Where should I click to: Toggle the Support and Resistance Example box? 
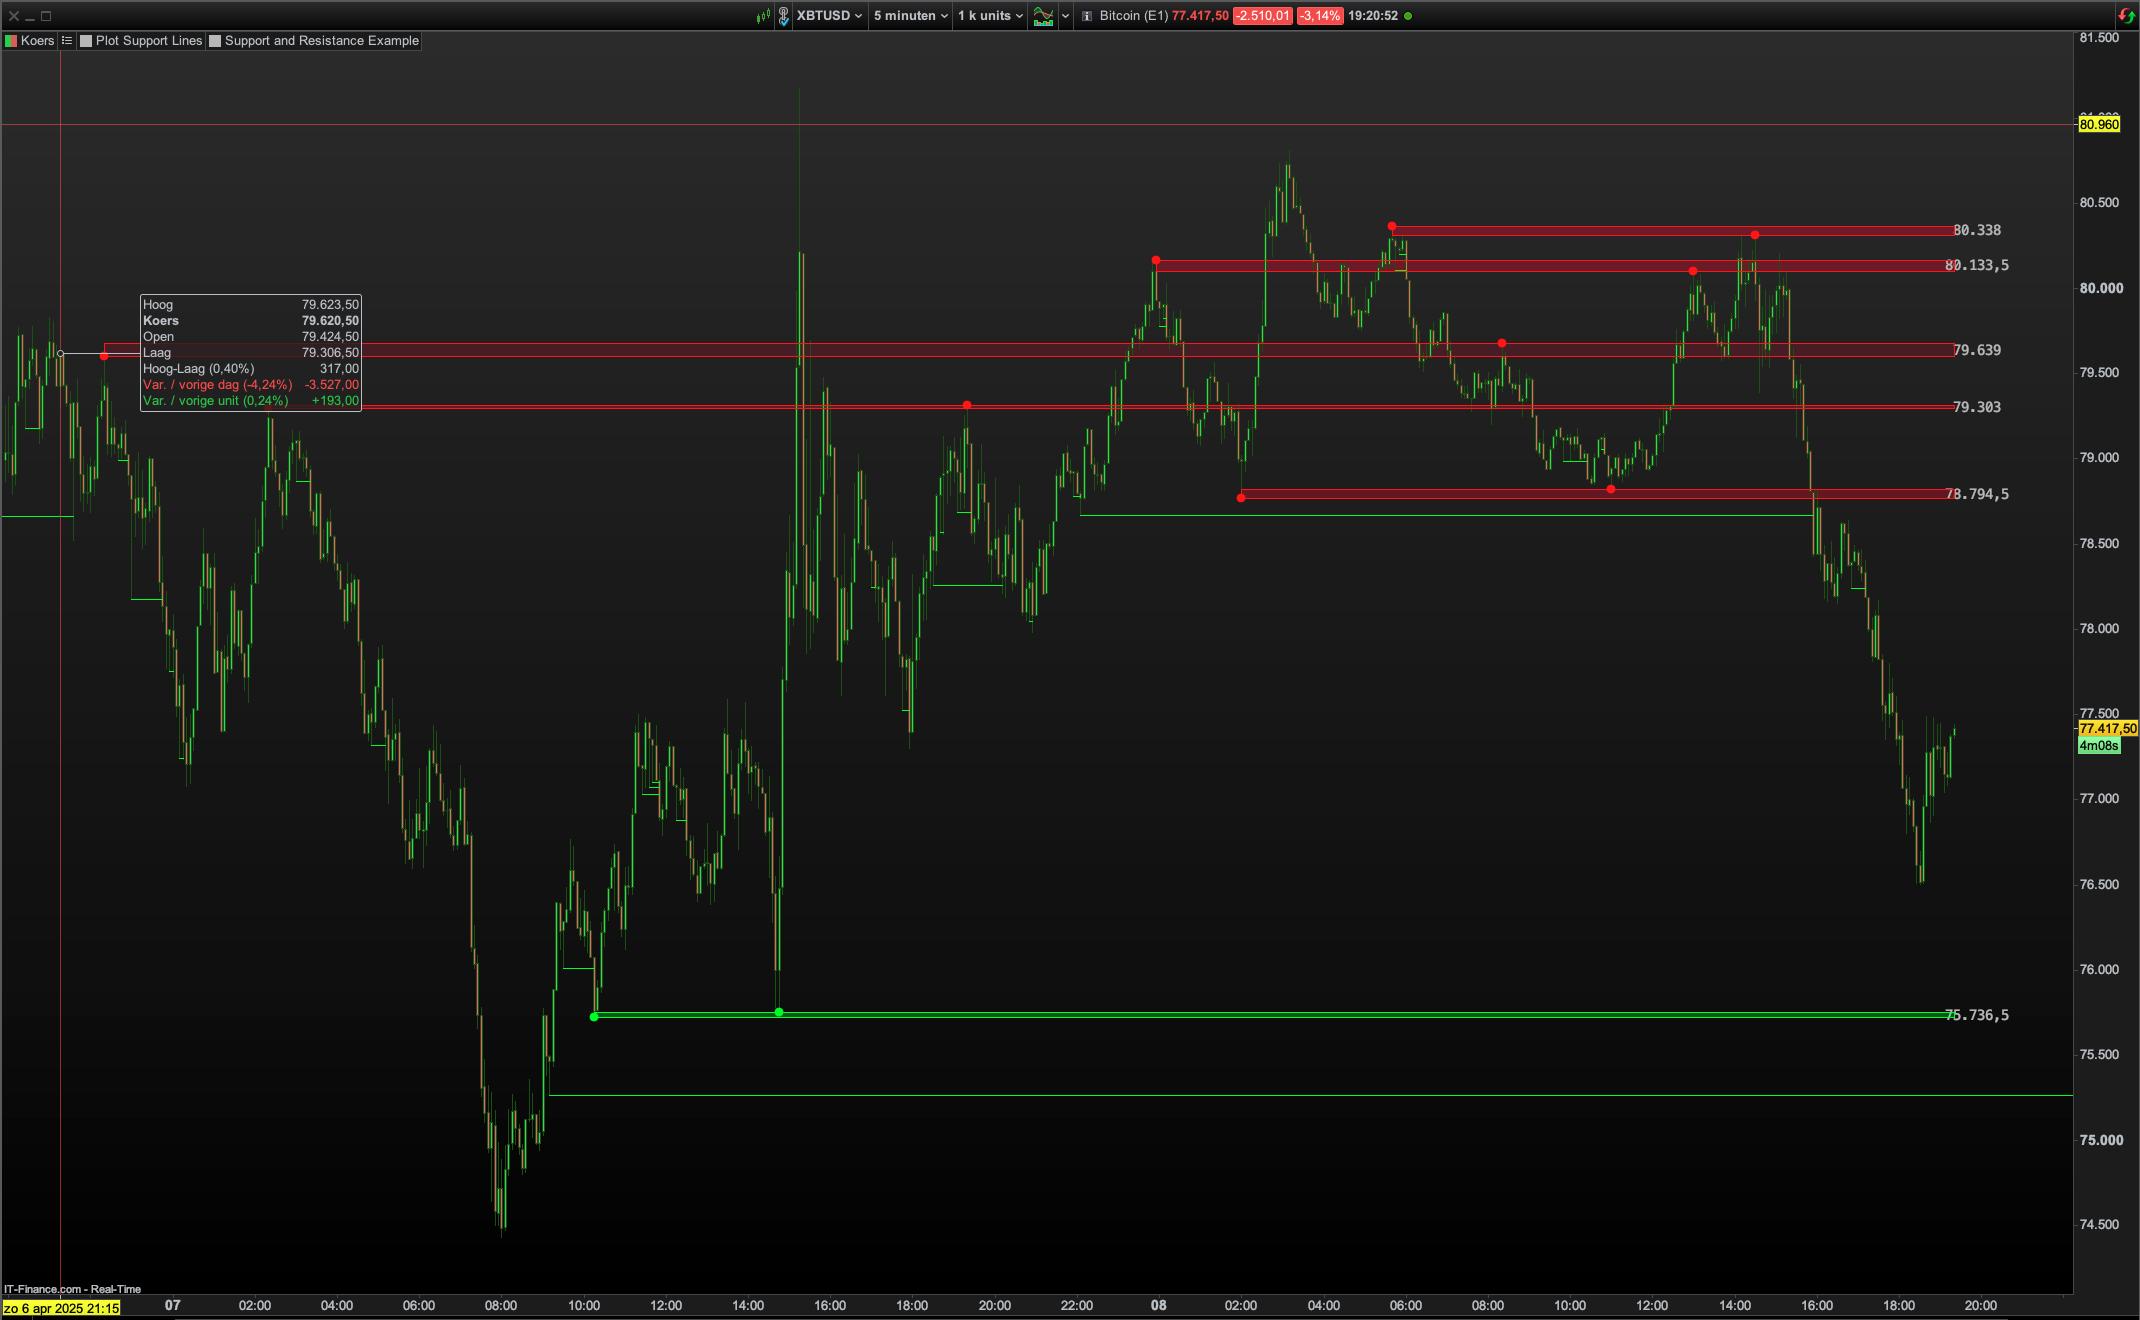coord(215,41)
